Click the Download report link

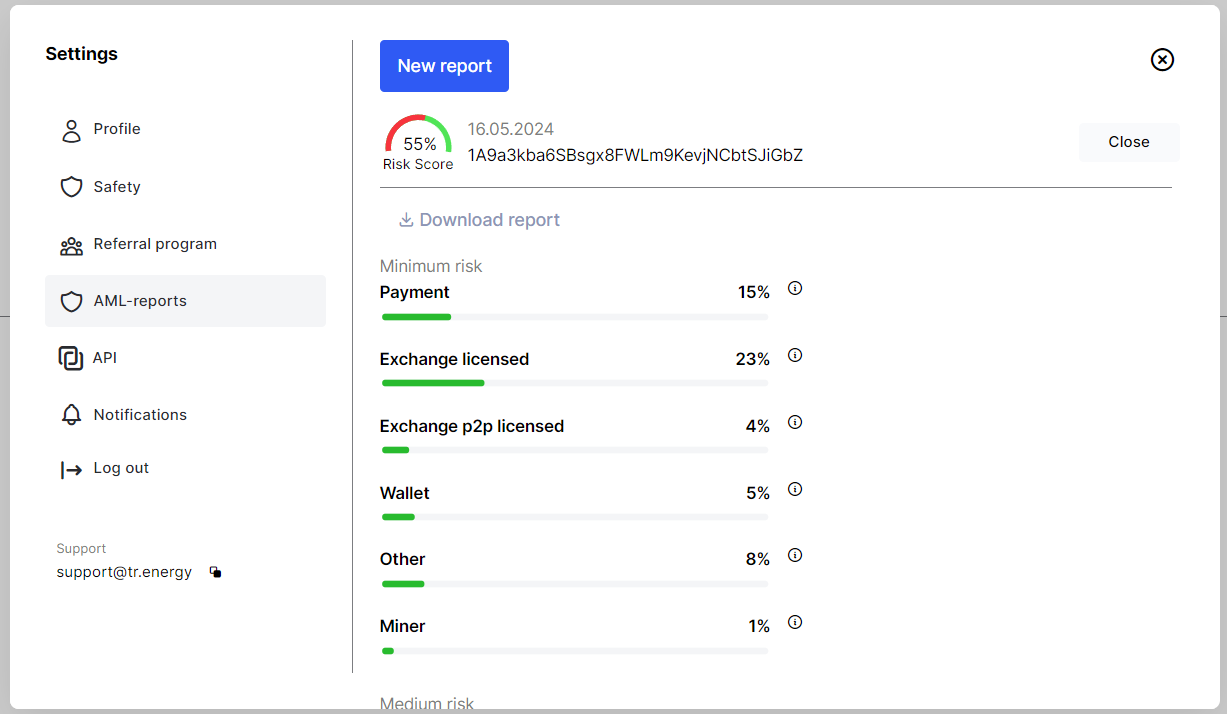[x=489, y=219]
